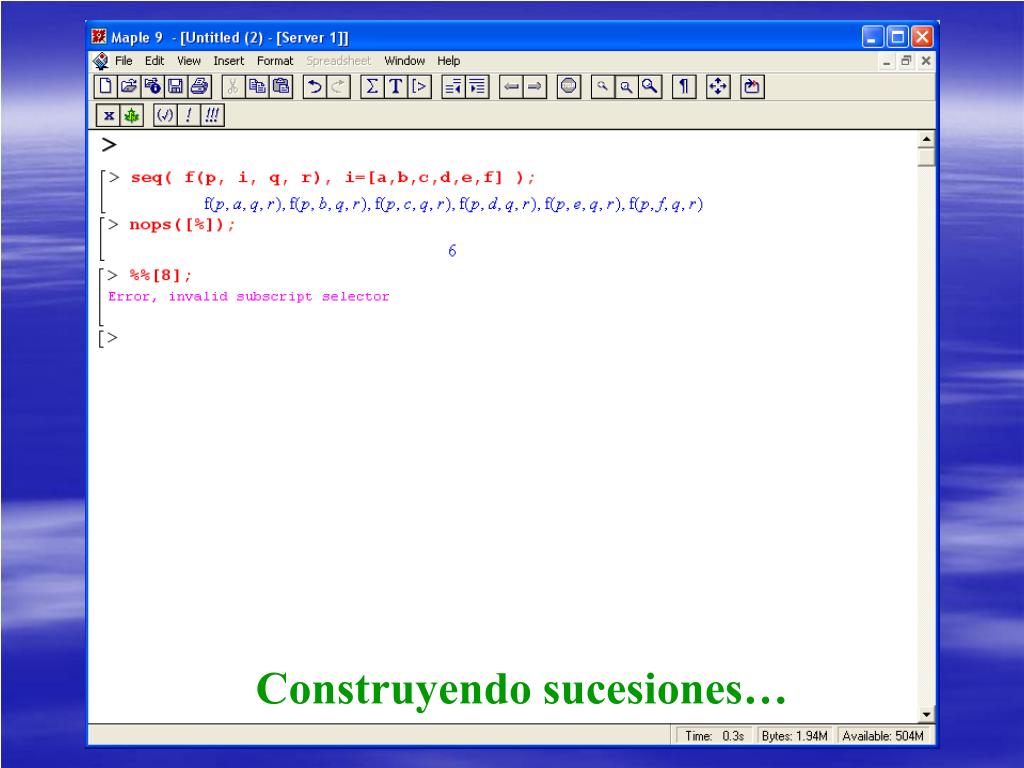Open the Window menu
The height and width of the screenshot is (768, 1024).
click(x=404, y=61)
